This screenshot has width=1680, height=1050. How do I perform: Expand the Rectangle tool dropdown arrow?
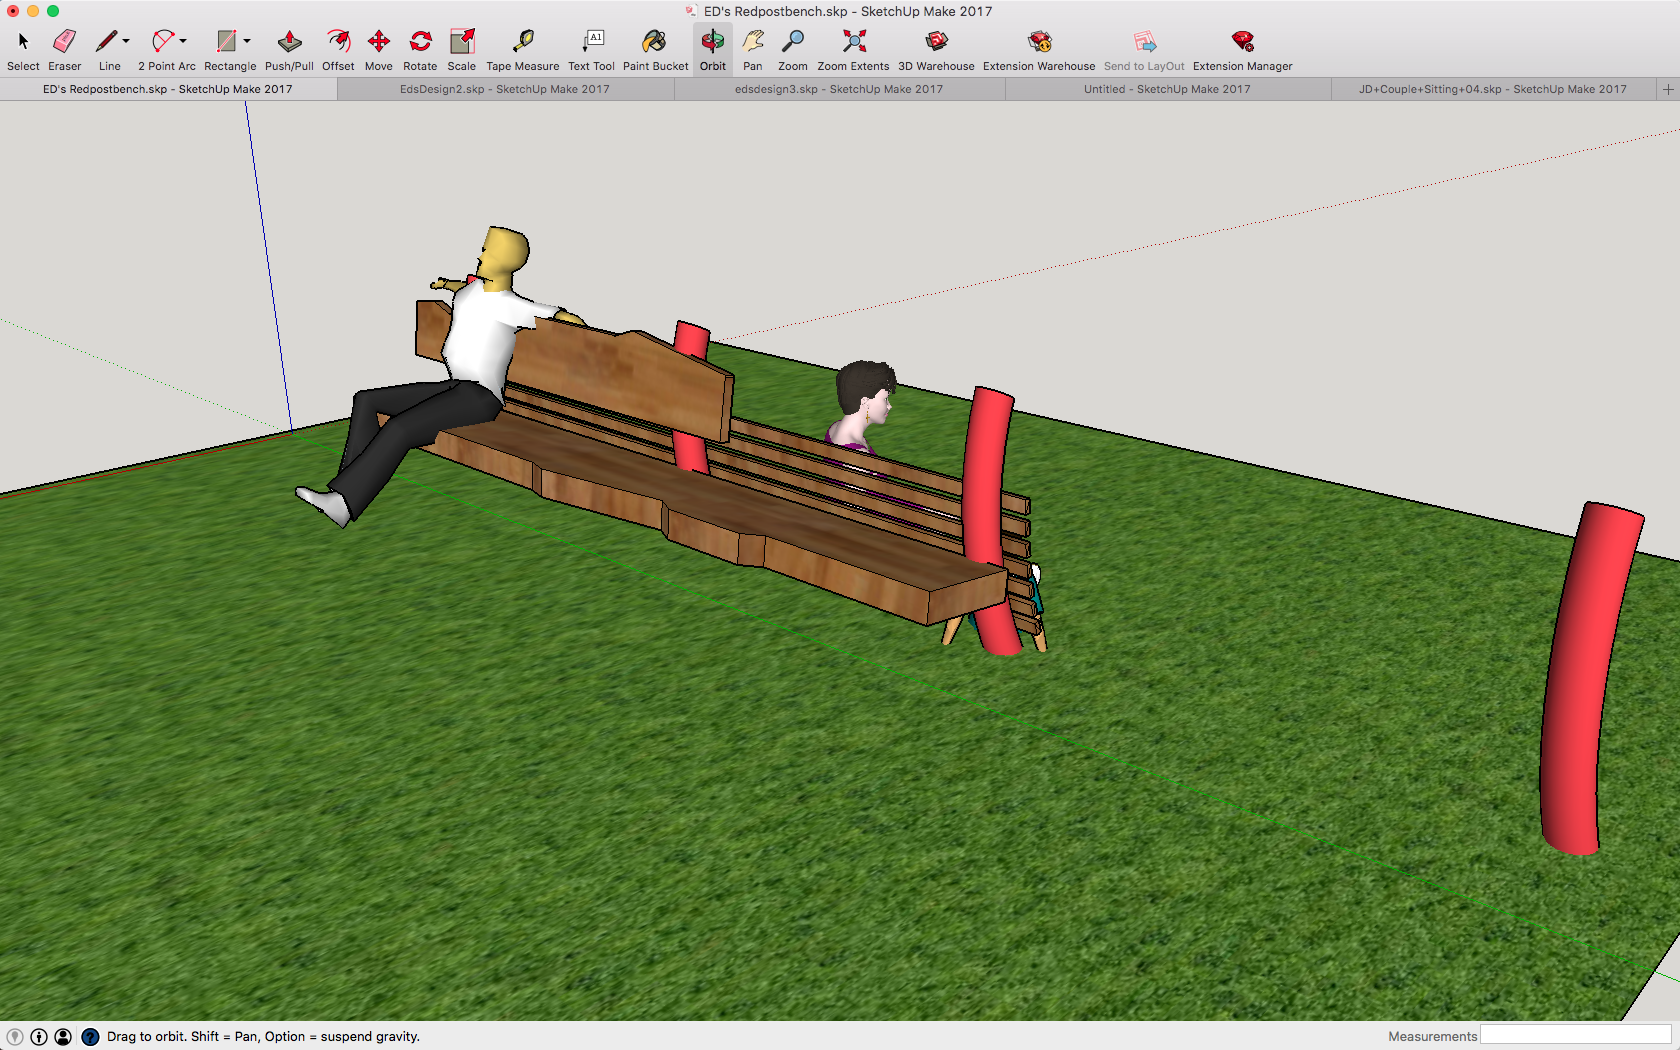point(247,41)
